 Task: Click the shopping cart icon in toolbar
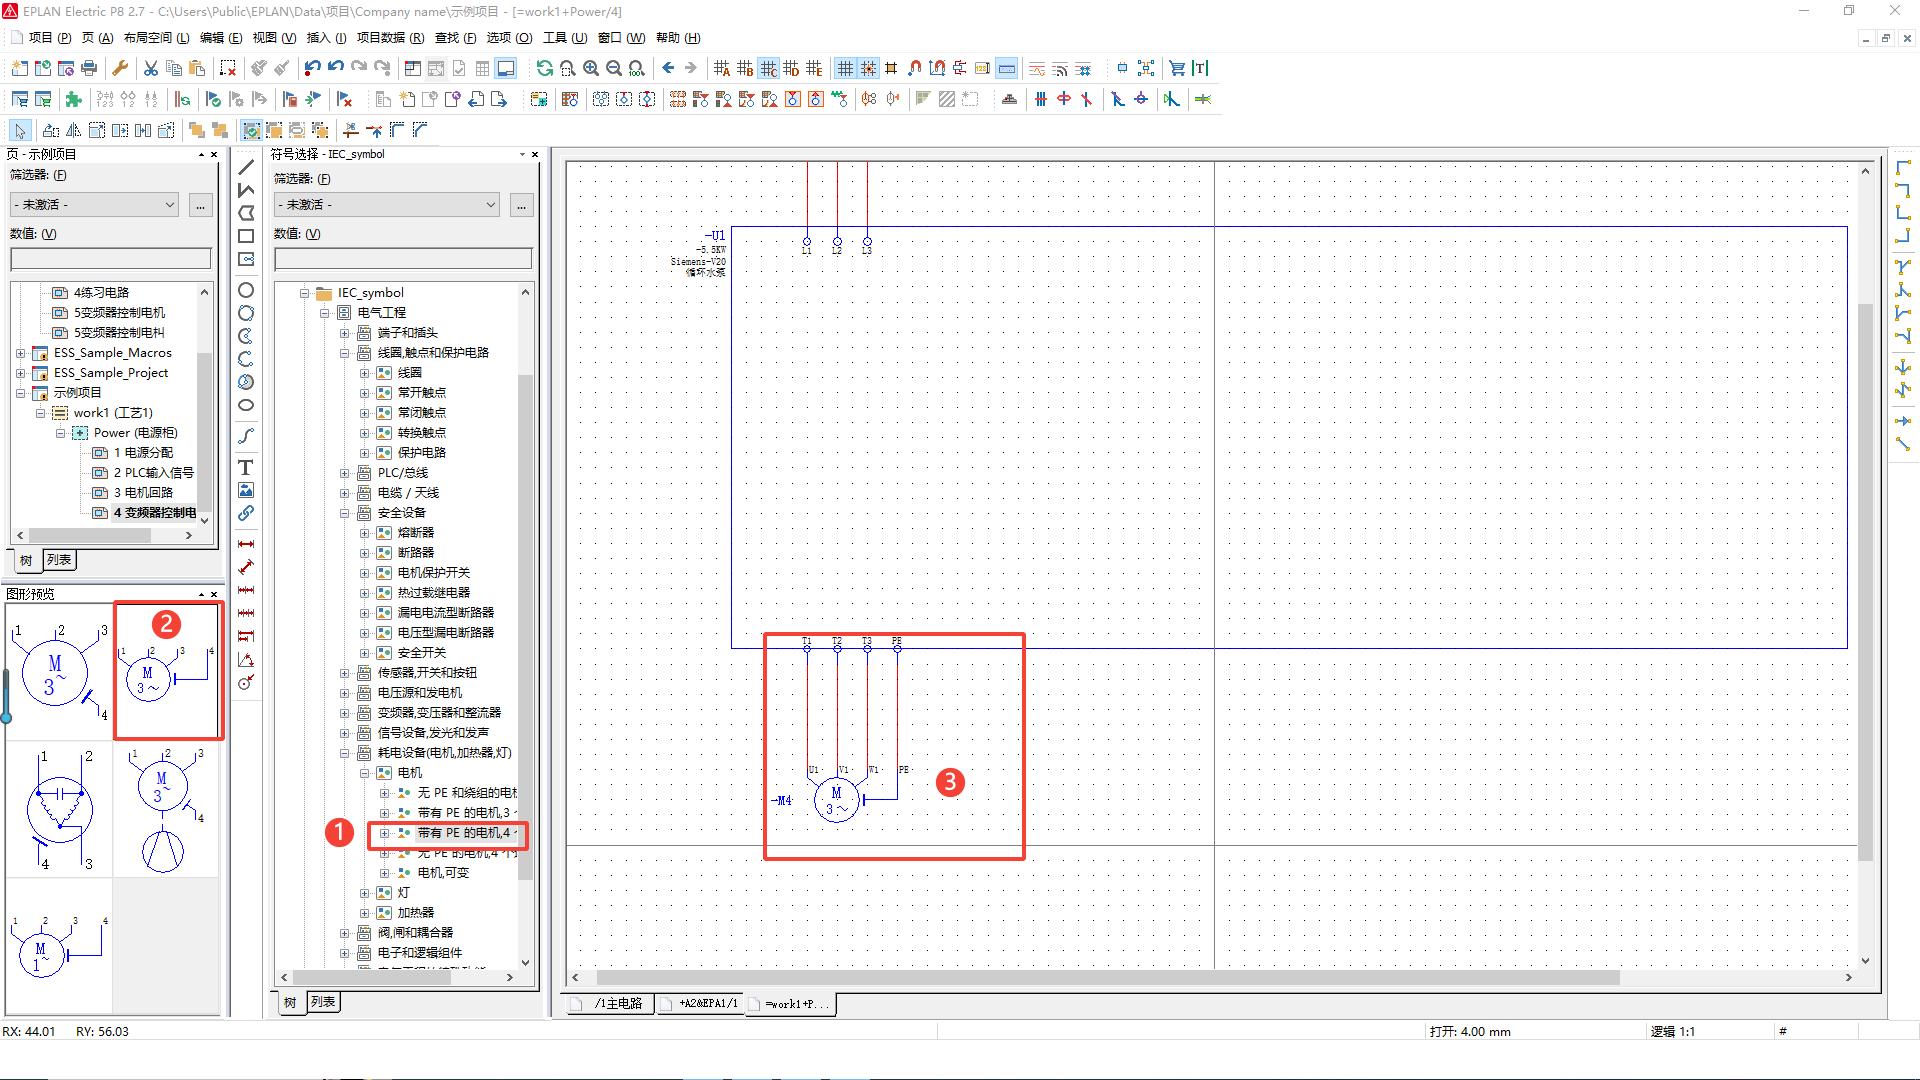(1177, 68)
